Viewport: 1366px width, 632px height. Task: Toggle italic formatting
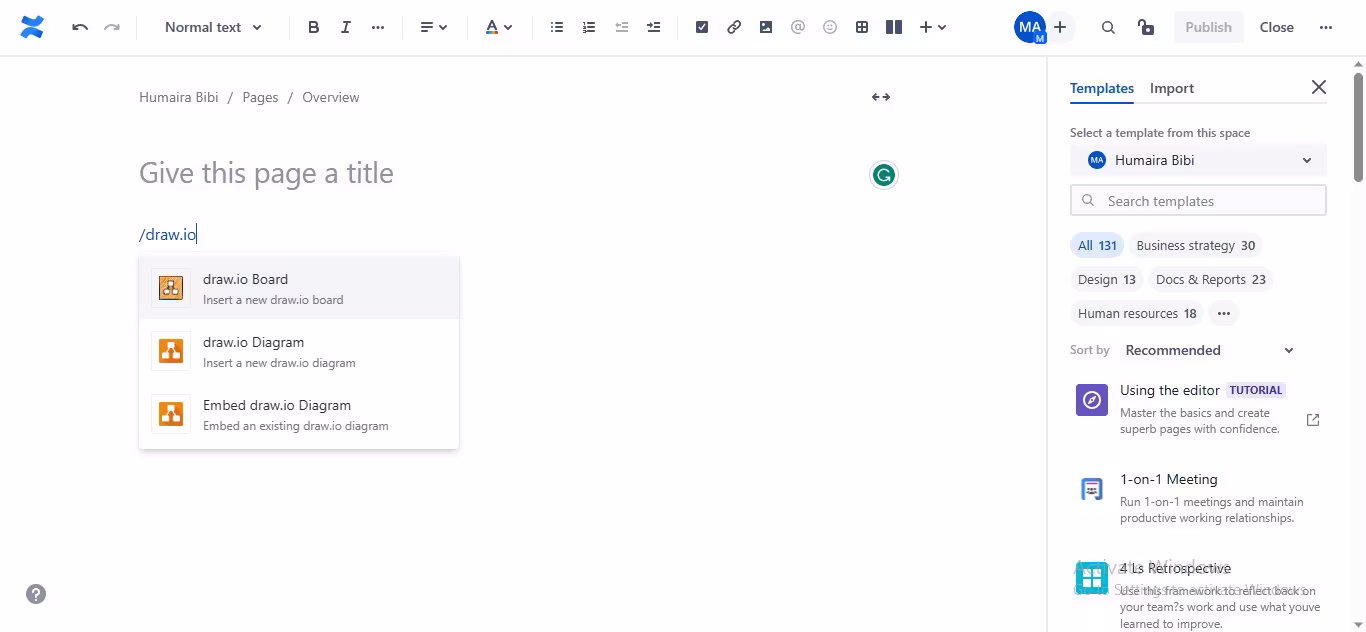[346, 28]
